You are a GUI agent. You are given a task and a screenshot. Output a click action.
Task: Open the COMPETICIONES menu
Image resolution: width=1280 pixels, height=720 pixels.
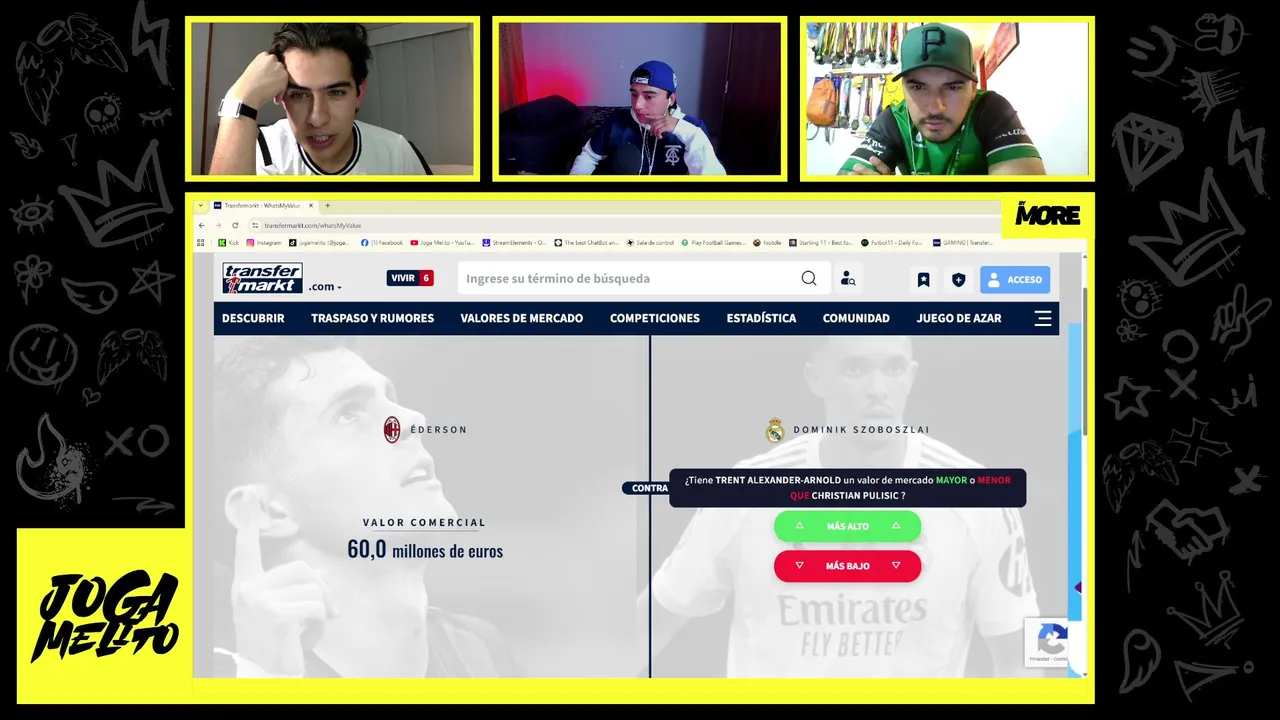click(x=655, y=318)
